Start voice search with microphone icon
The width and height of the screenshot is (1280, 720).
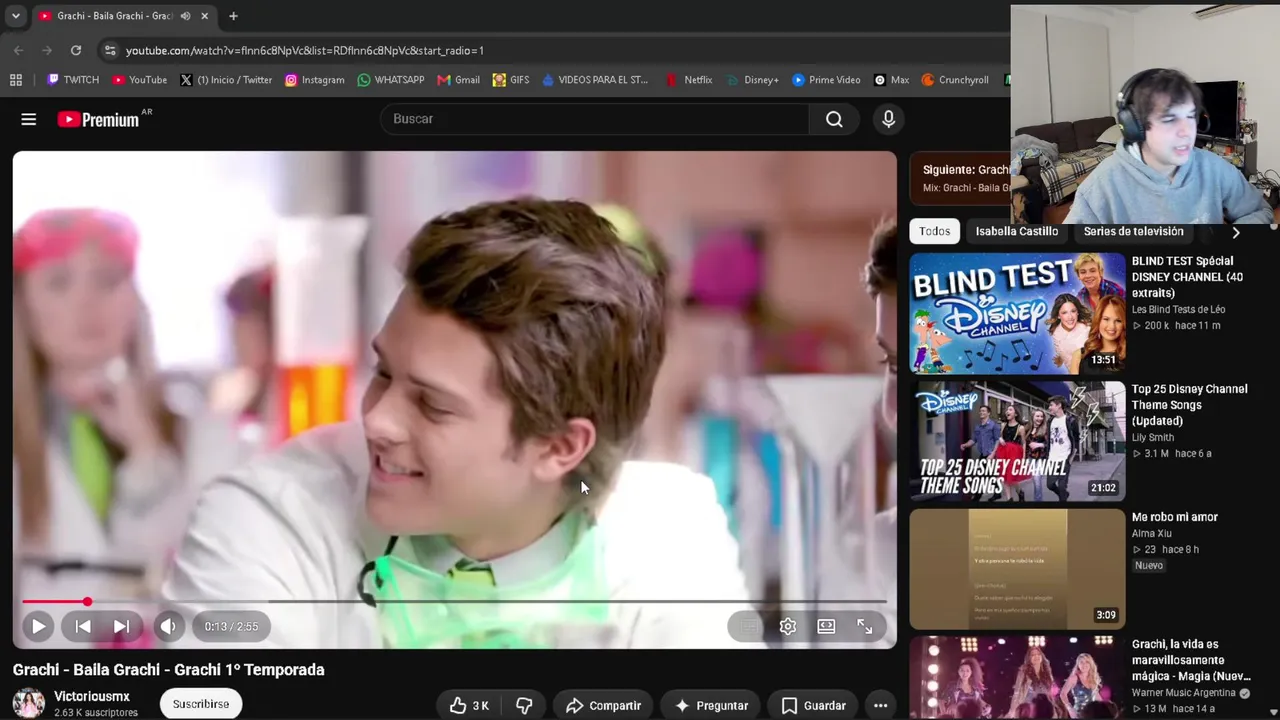(888, 119)
